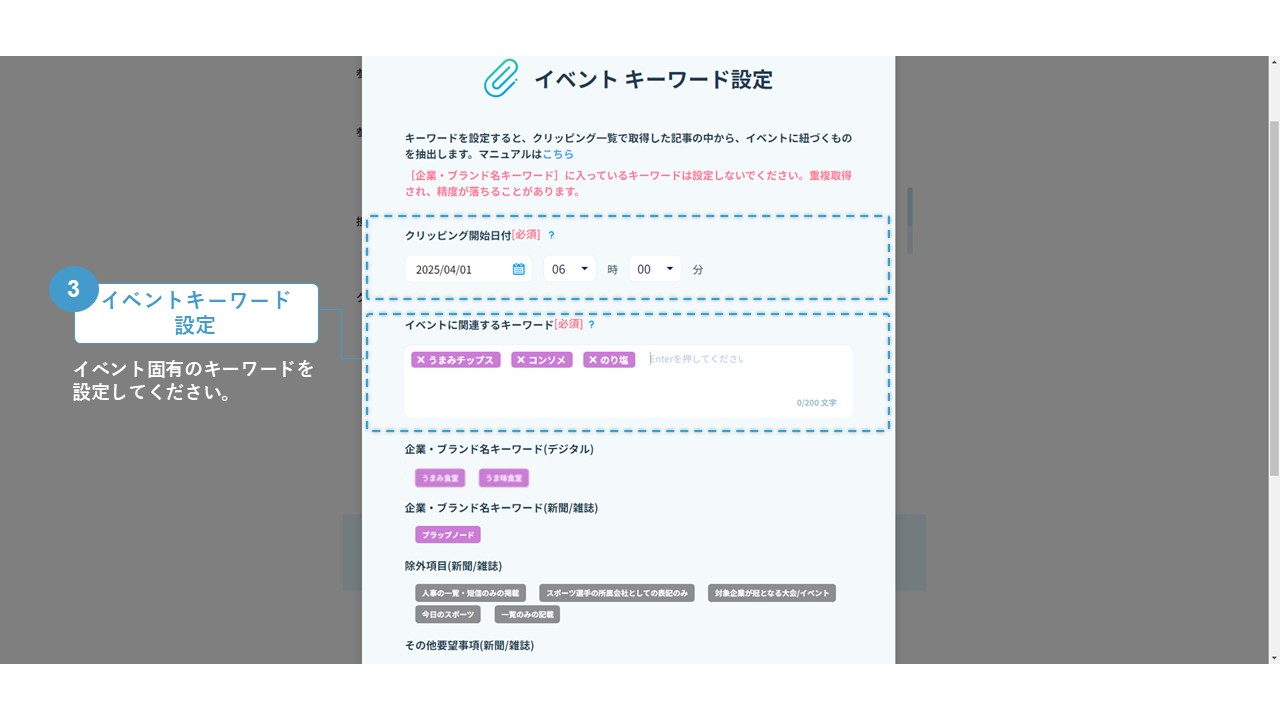Click help icon beside クリッピング開始日付
The height and width of the screenshot is (720, 1280).
point(551,235)
